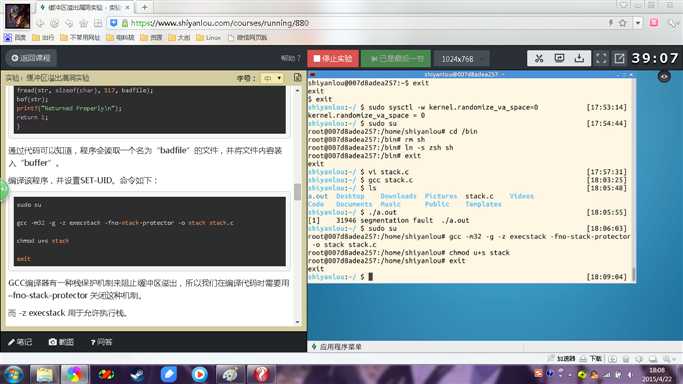This screenshot has height=384, width=683.
Task: Click the bookmark star icon in the address bar
Action: [x=623, y=23]
